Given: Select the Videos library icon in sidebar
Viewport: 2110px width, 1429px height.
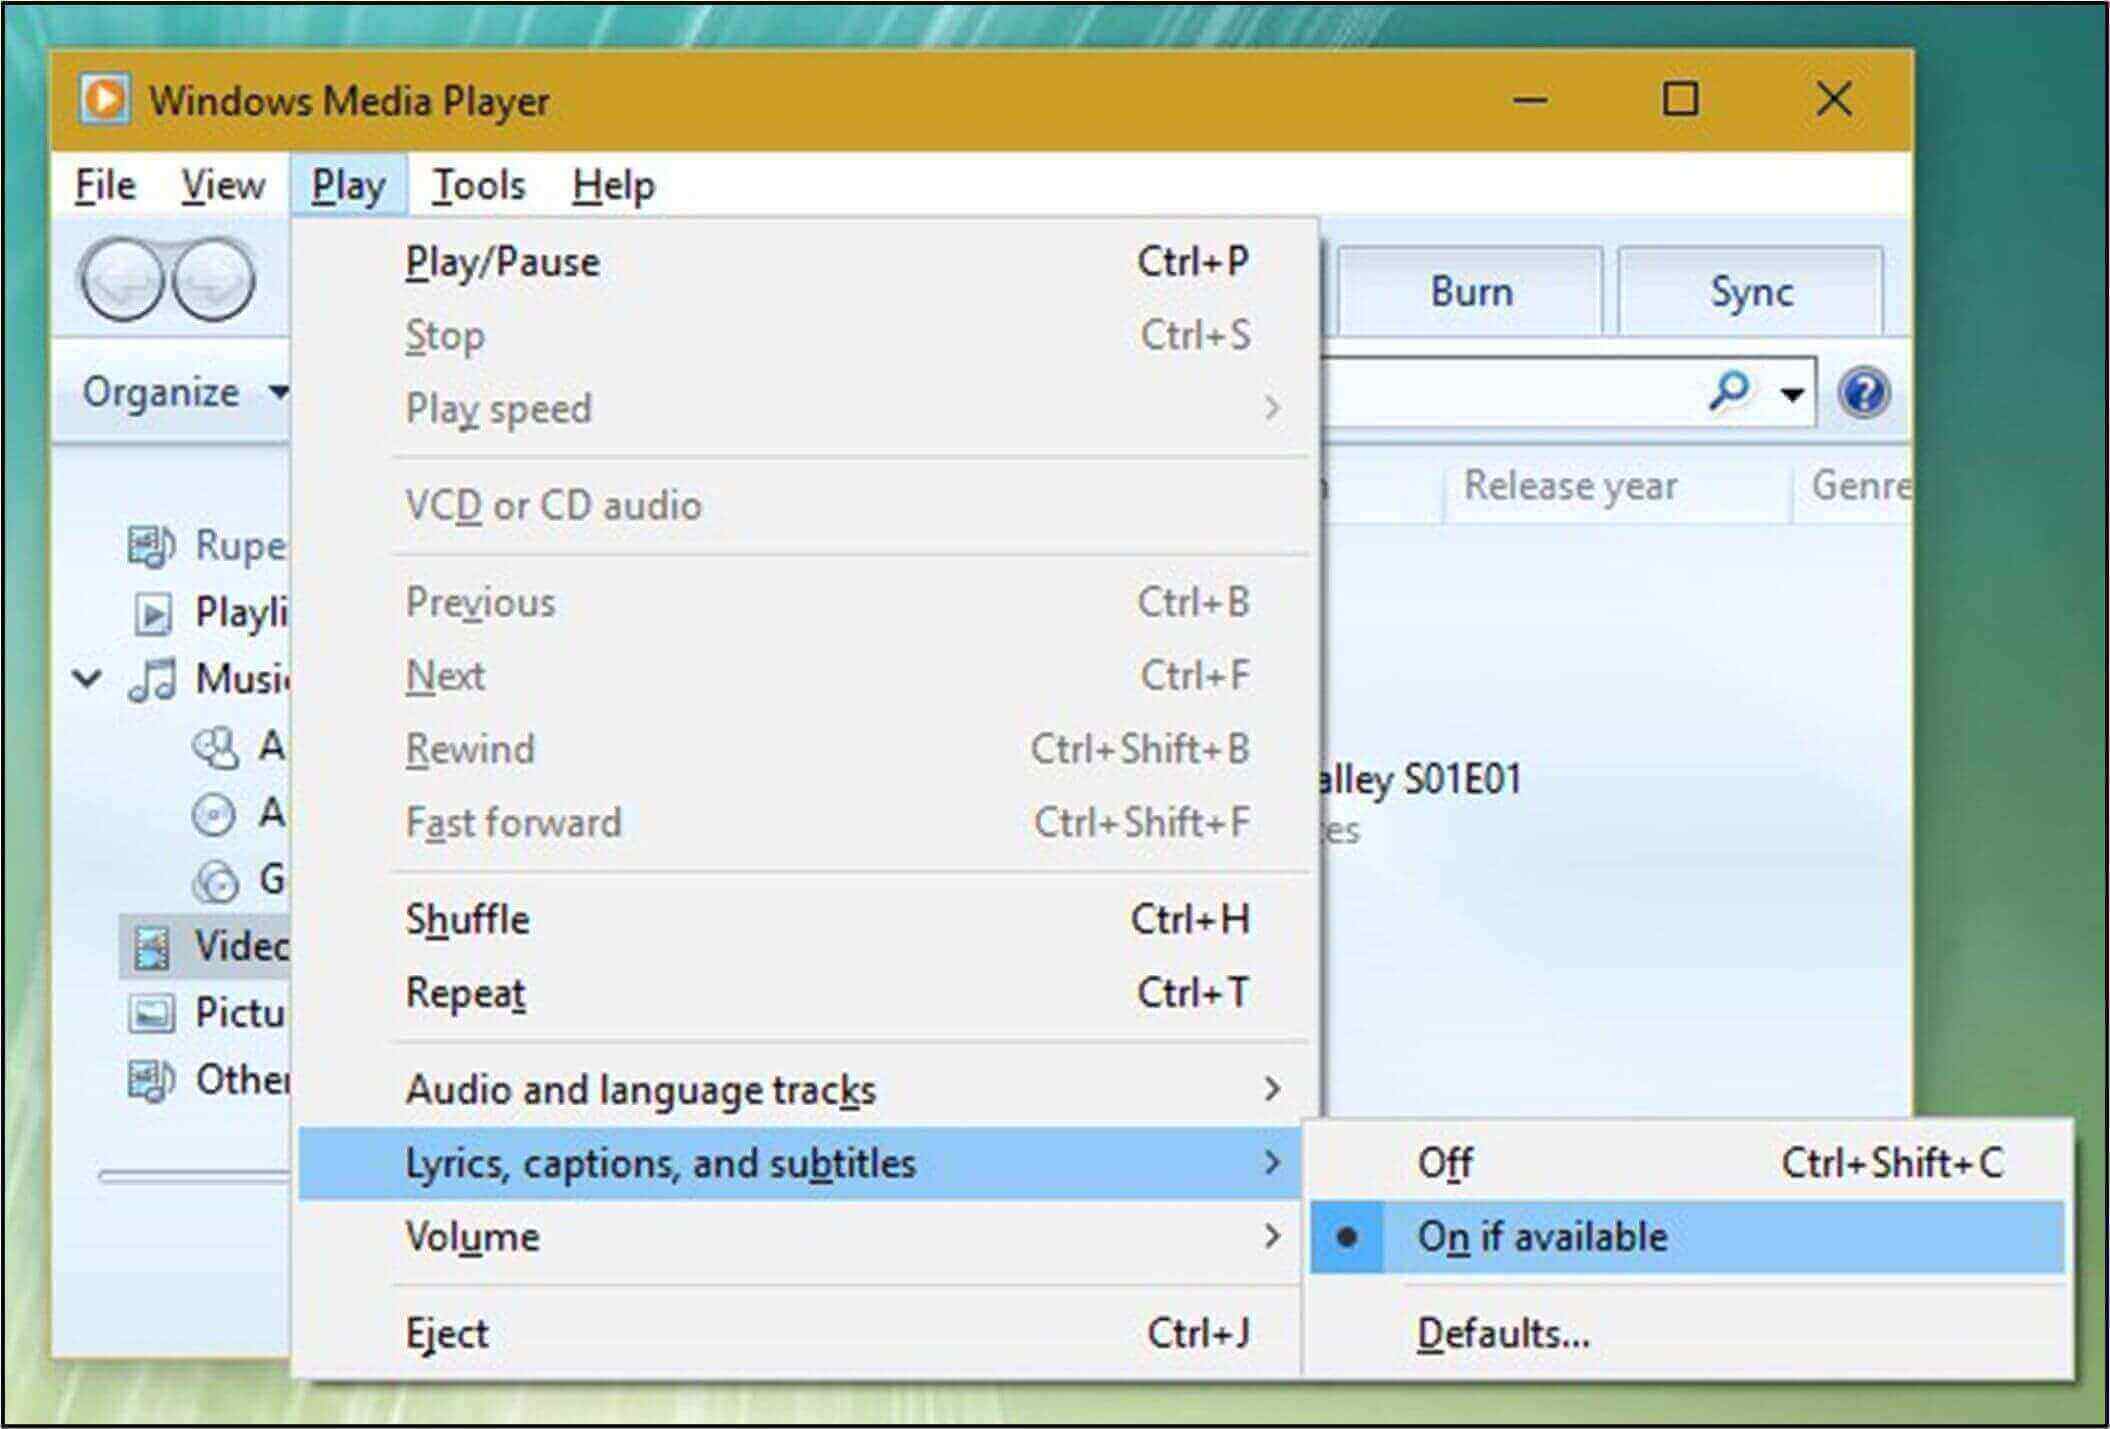Looking at the screenshot, I should coord(152,947).
